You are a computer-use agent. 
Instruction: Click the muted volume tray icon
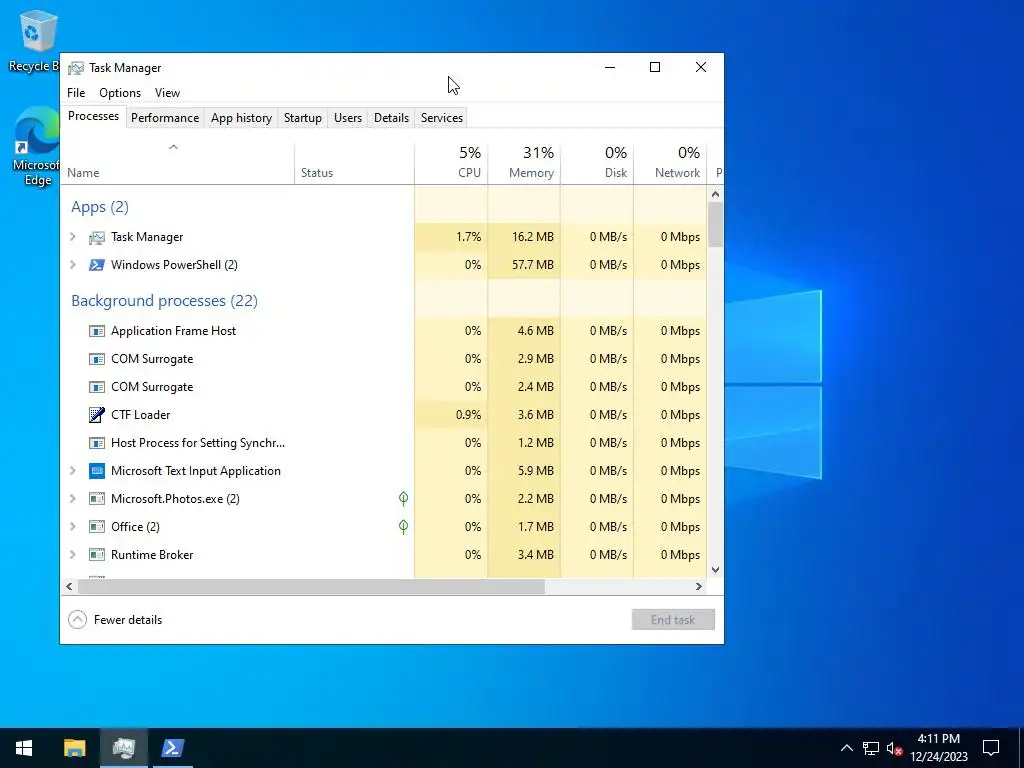tap(894, 748)
